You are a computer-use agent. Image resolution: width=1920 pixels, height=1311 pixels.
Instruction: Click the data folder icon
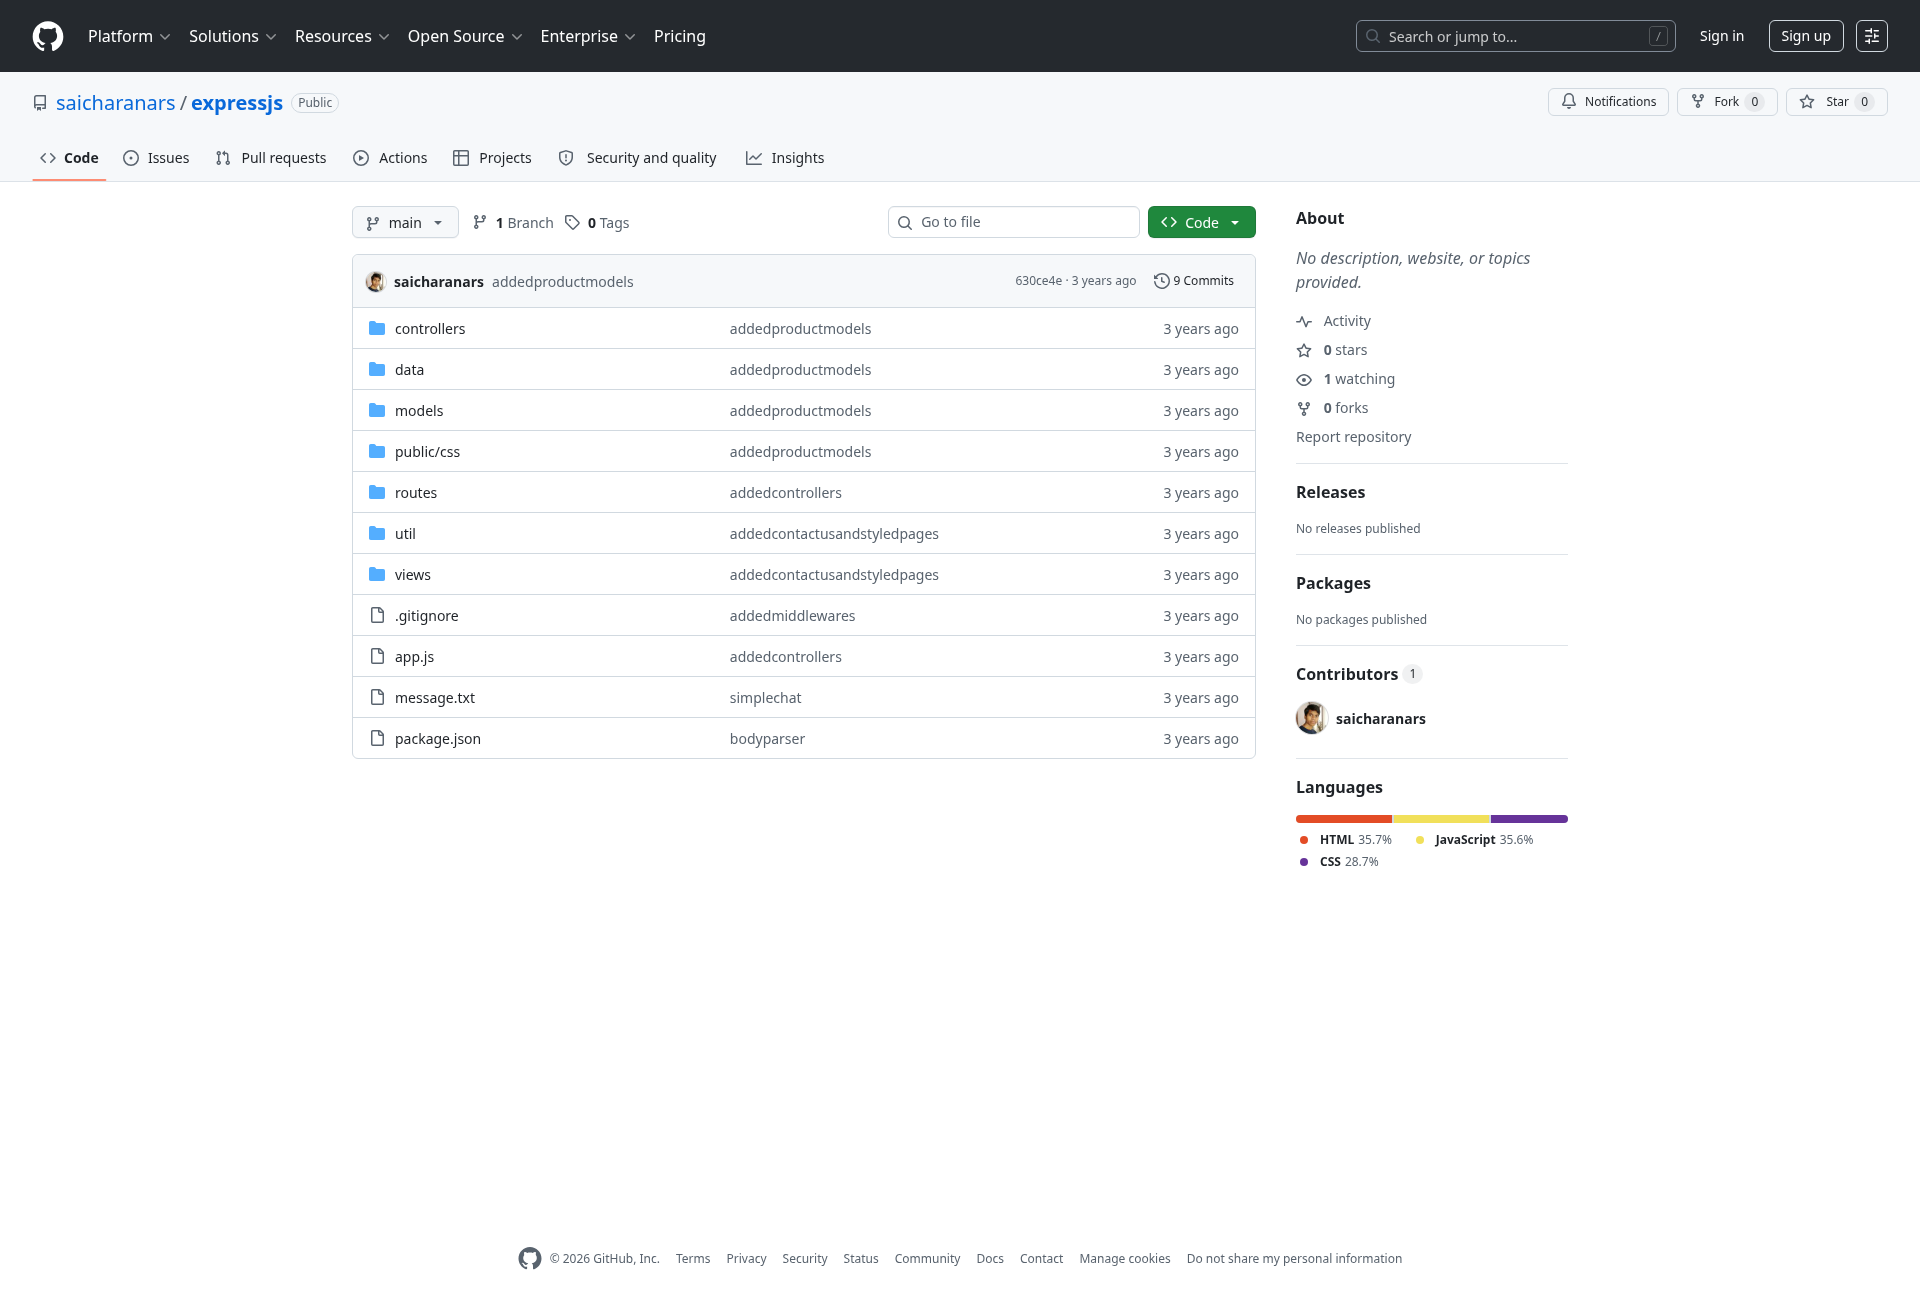pos(377,369)
